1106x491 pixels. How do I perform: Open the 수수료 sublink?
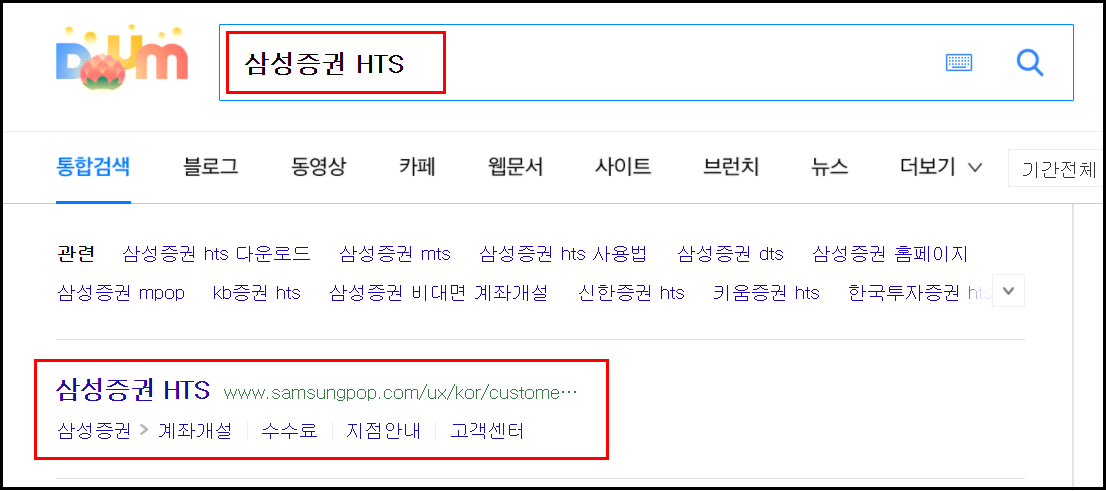[289, 430]
